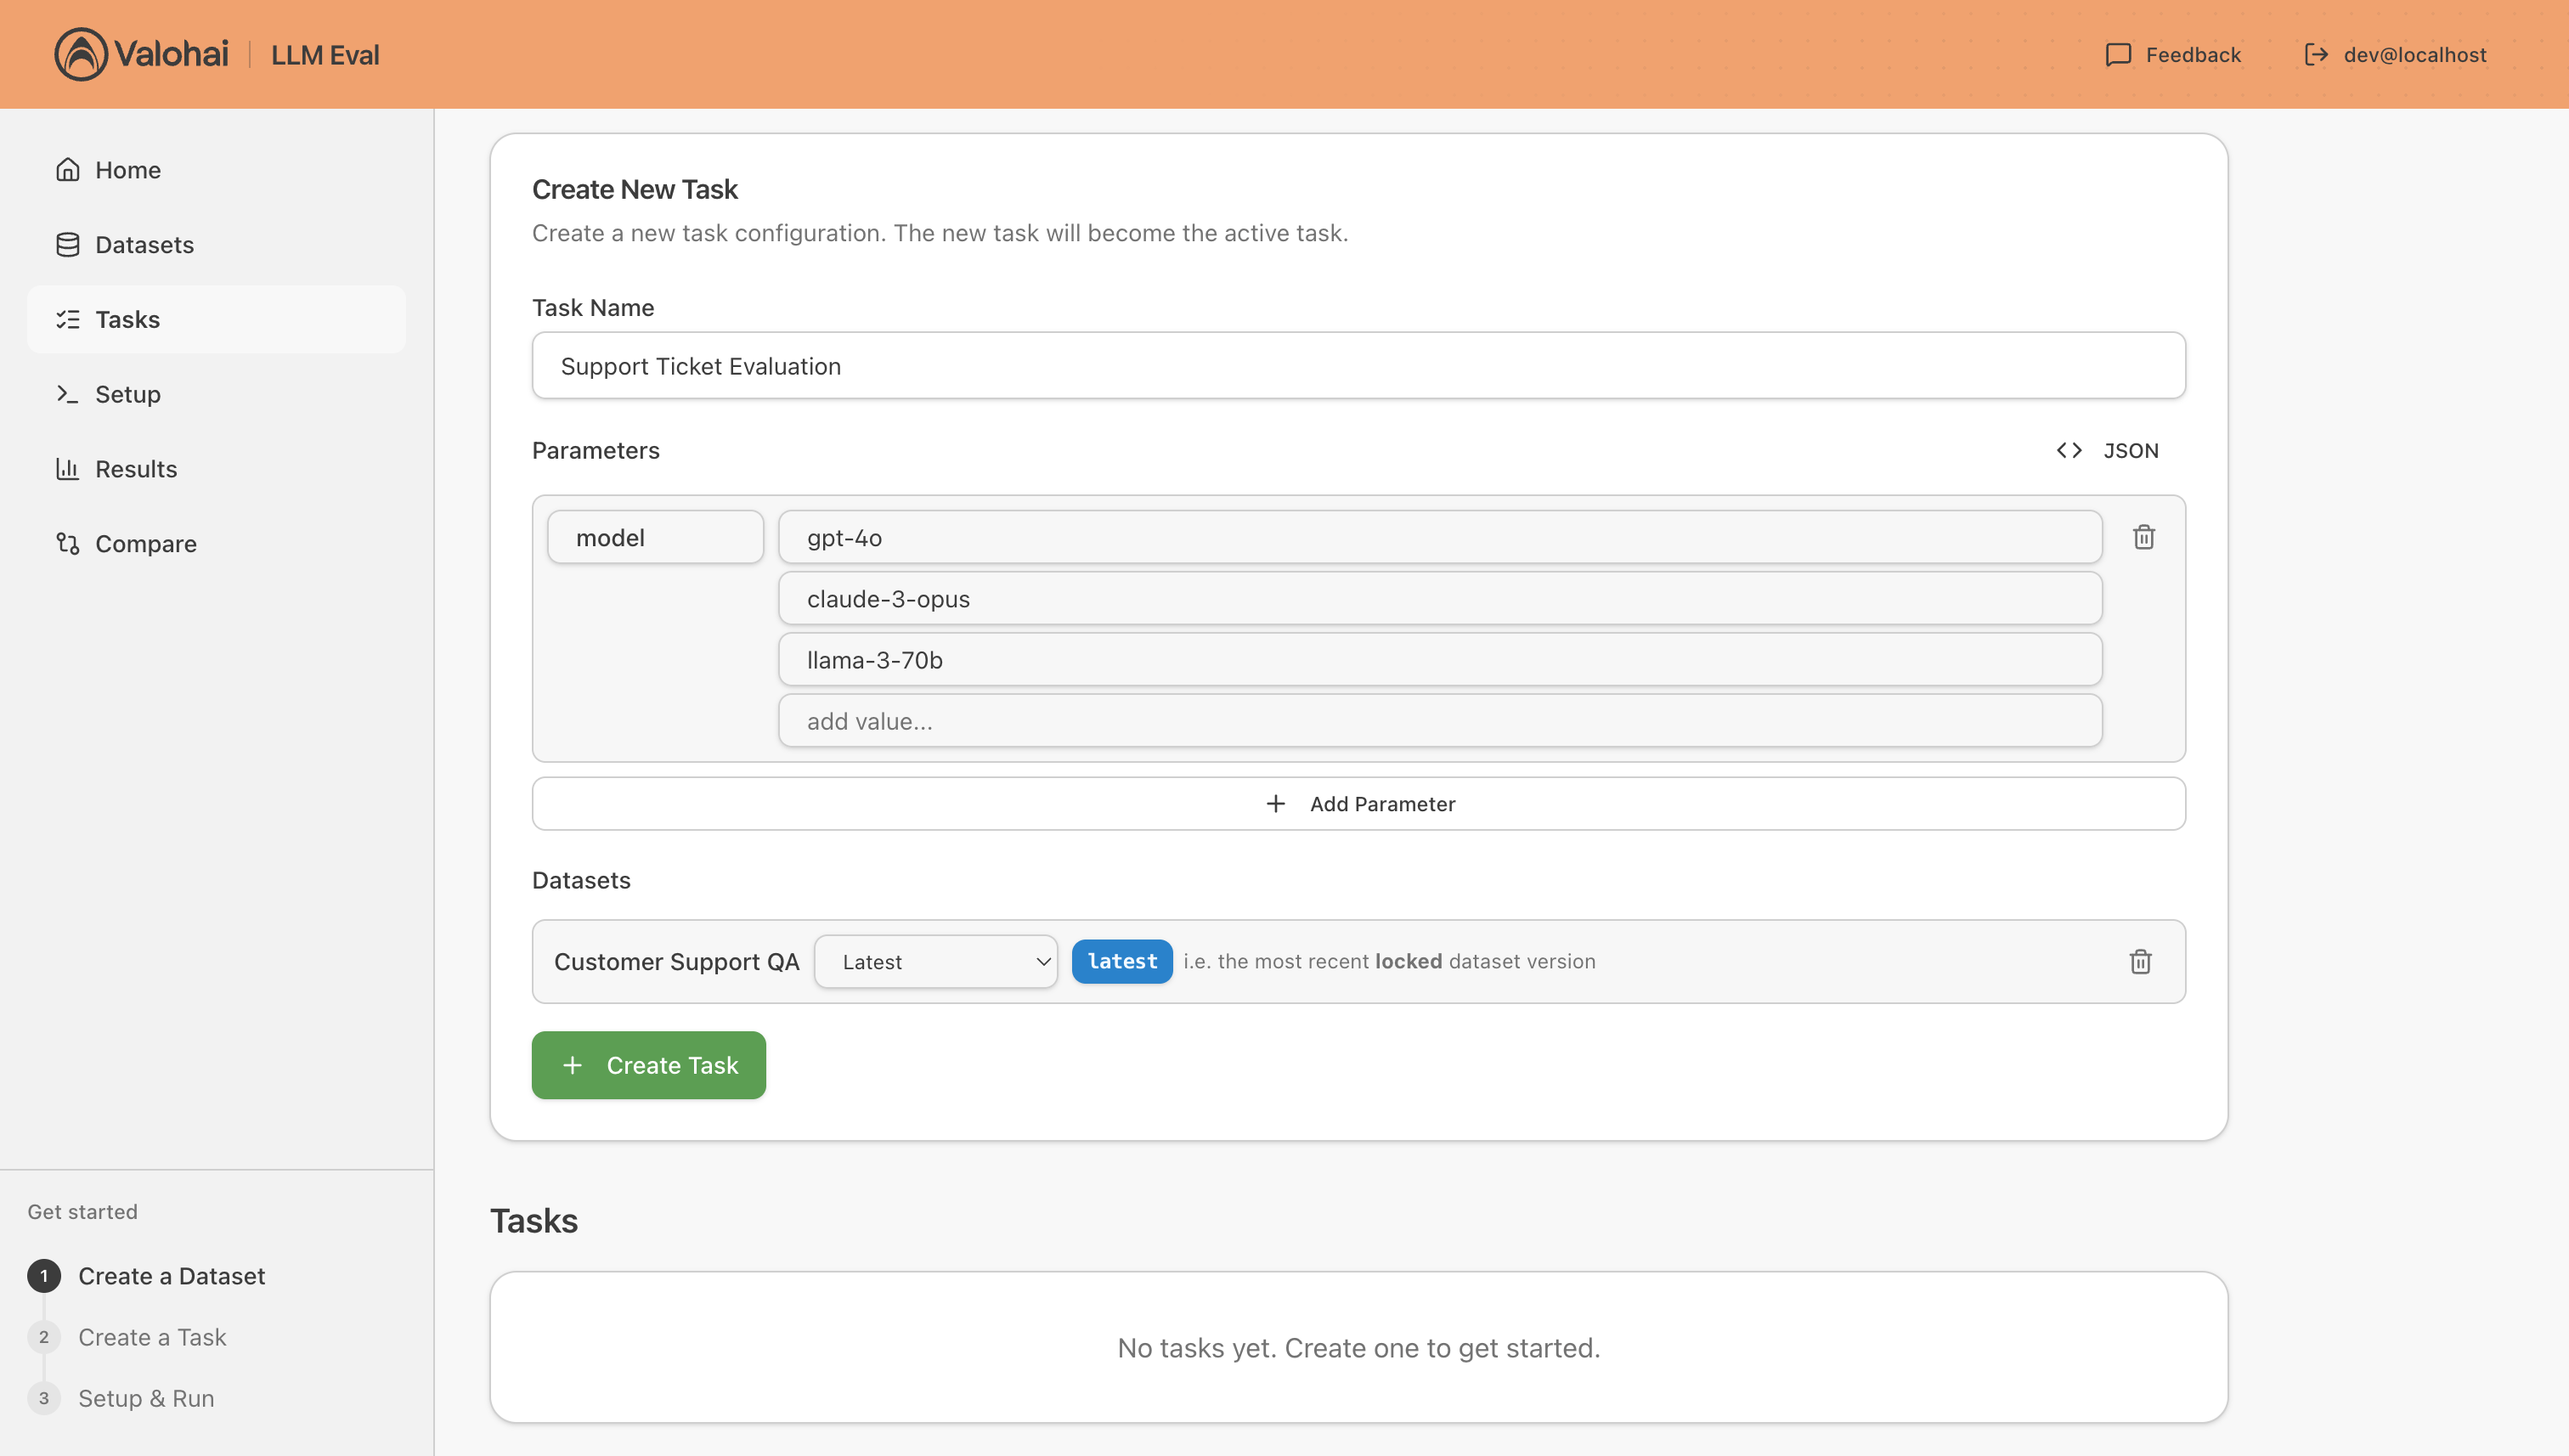This screenshot has height=1456, width=2569.
Task: Toggle JSON view for parameters
Action: click(2108, 451)
